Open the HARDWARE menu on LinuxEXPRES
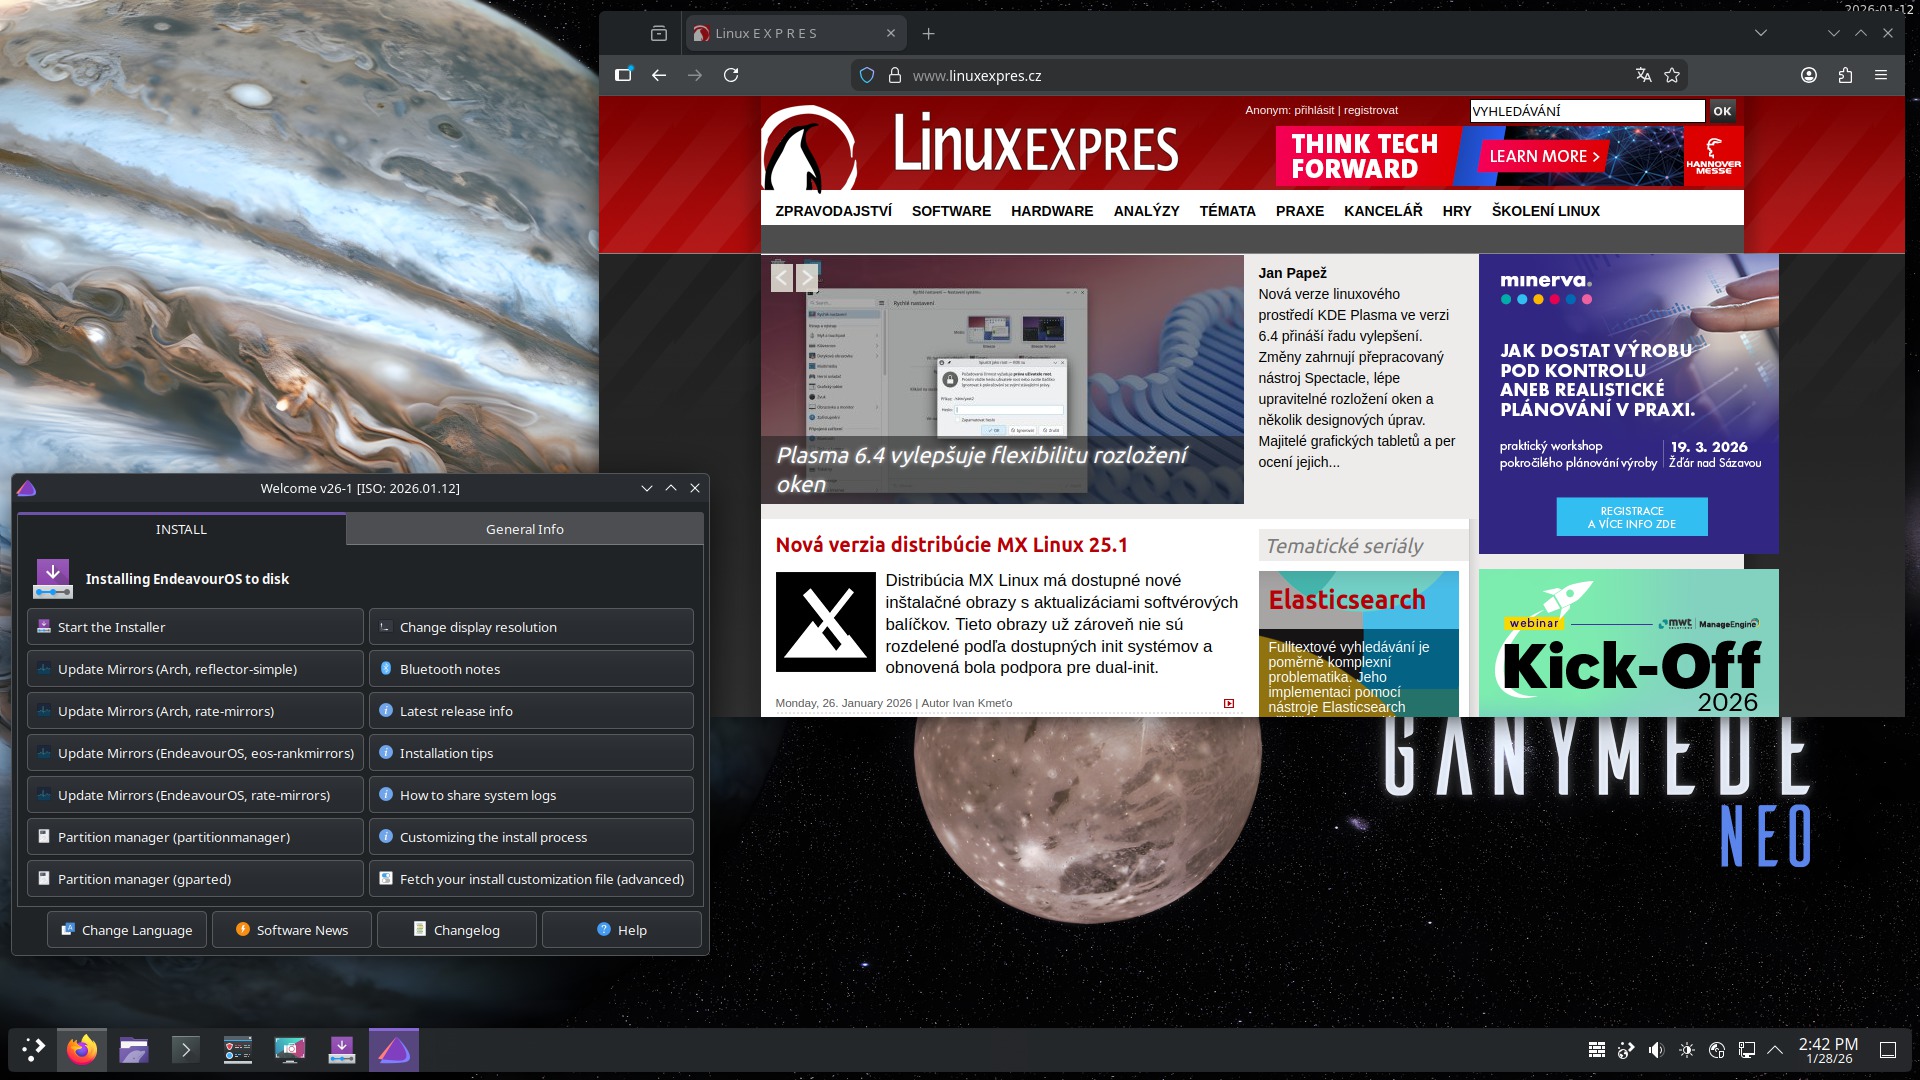The image size is (1920, 1080). tap(1051, 211)
